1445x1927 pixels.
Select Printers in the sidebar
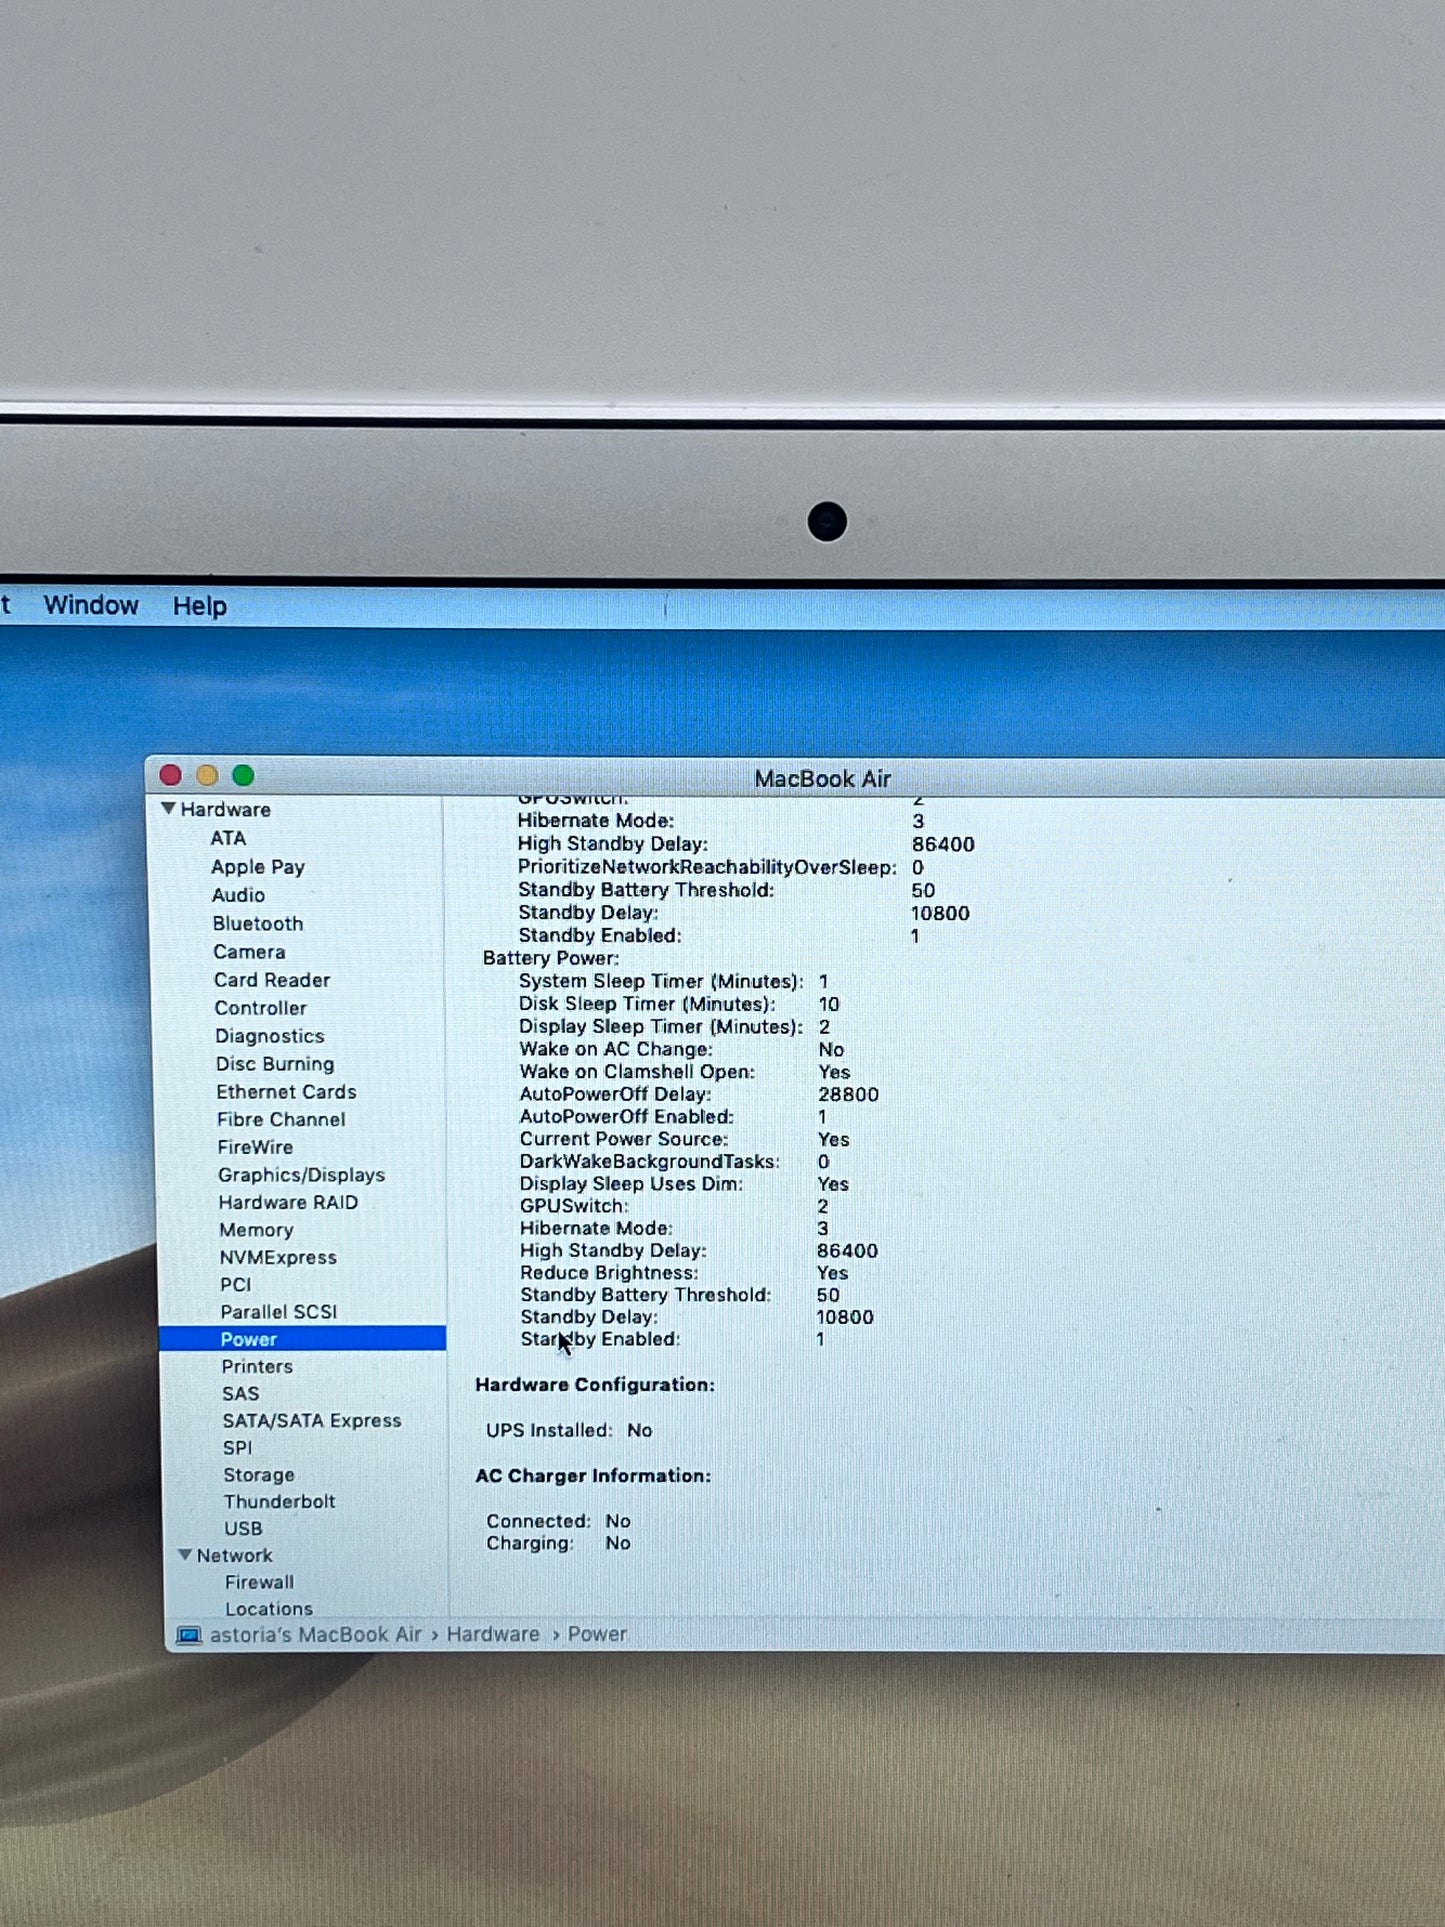(257, 1366)
